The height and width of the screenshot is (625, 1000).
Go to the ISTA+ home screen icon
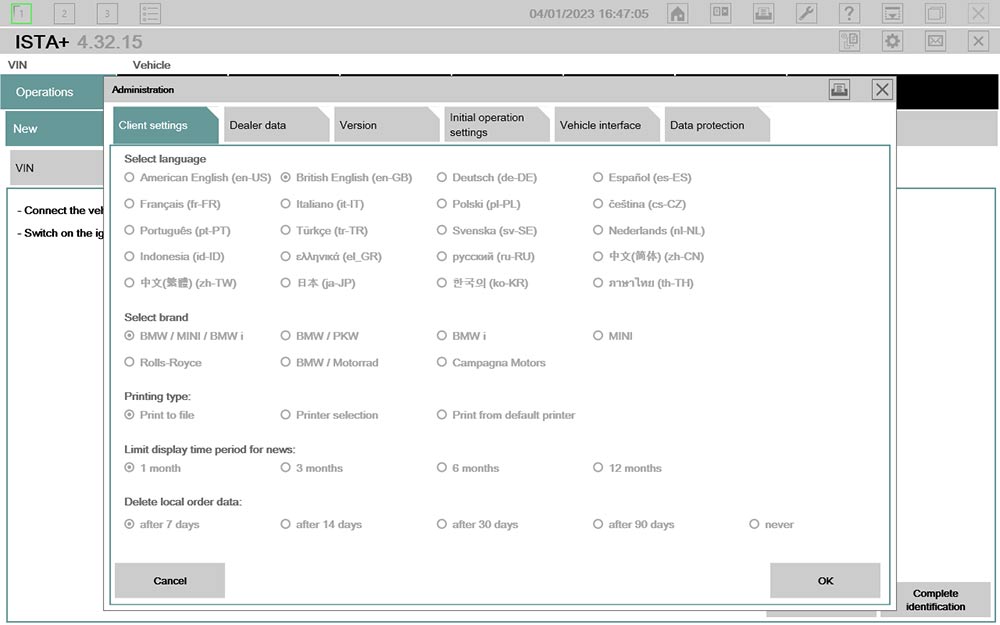(677, 13)
